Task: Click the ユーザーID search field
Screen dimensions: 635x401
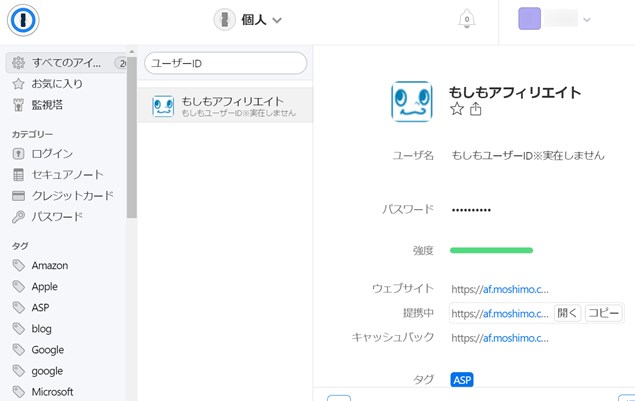Action: tap(226, 63)
